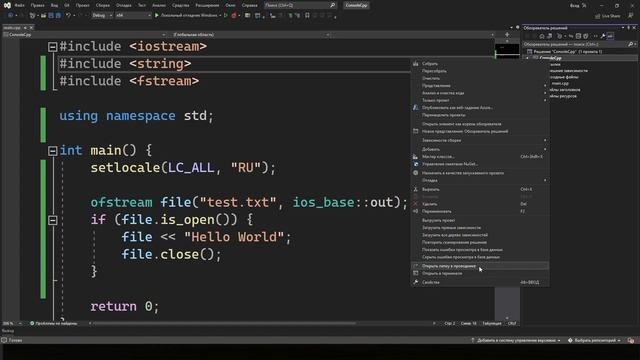Open the x64 platform dropdown
The image size is (640, 360).
(133, 16)
